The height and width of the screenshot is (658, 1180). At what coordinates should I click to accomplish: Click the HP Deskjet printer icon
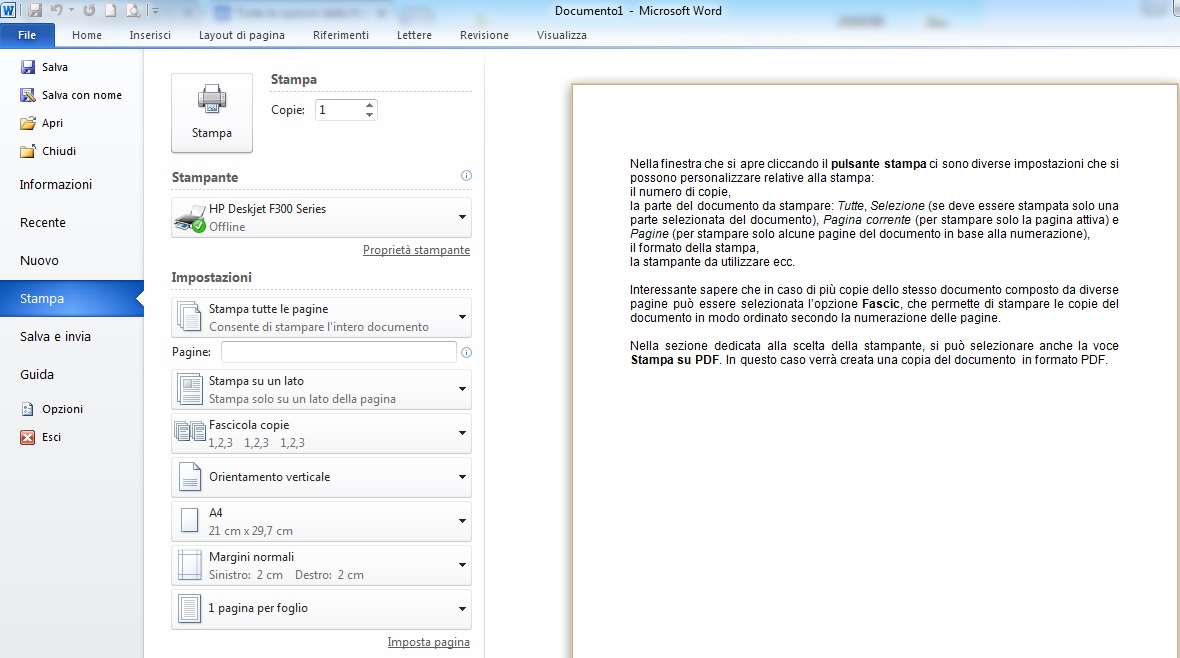coord(190,218)
